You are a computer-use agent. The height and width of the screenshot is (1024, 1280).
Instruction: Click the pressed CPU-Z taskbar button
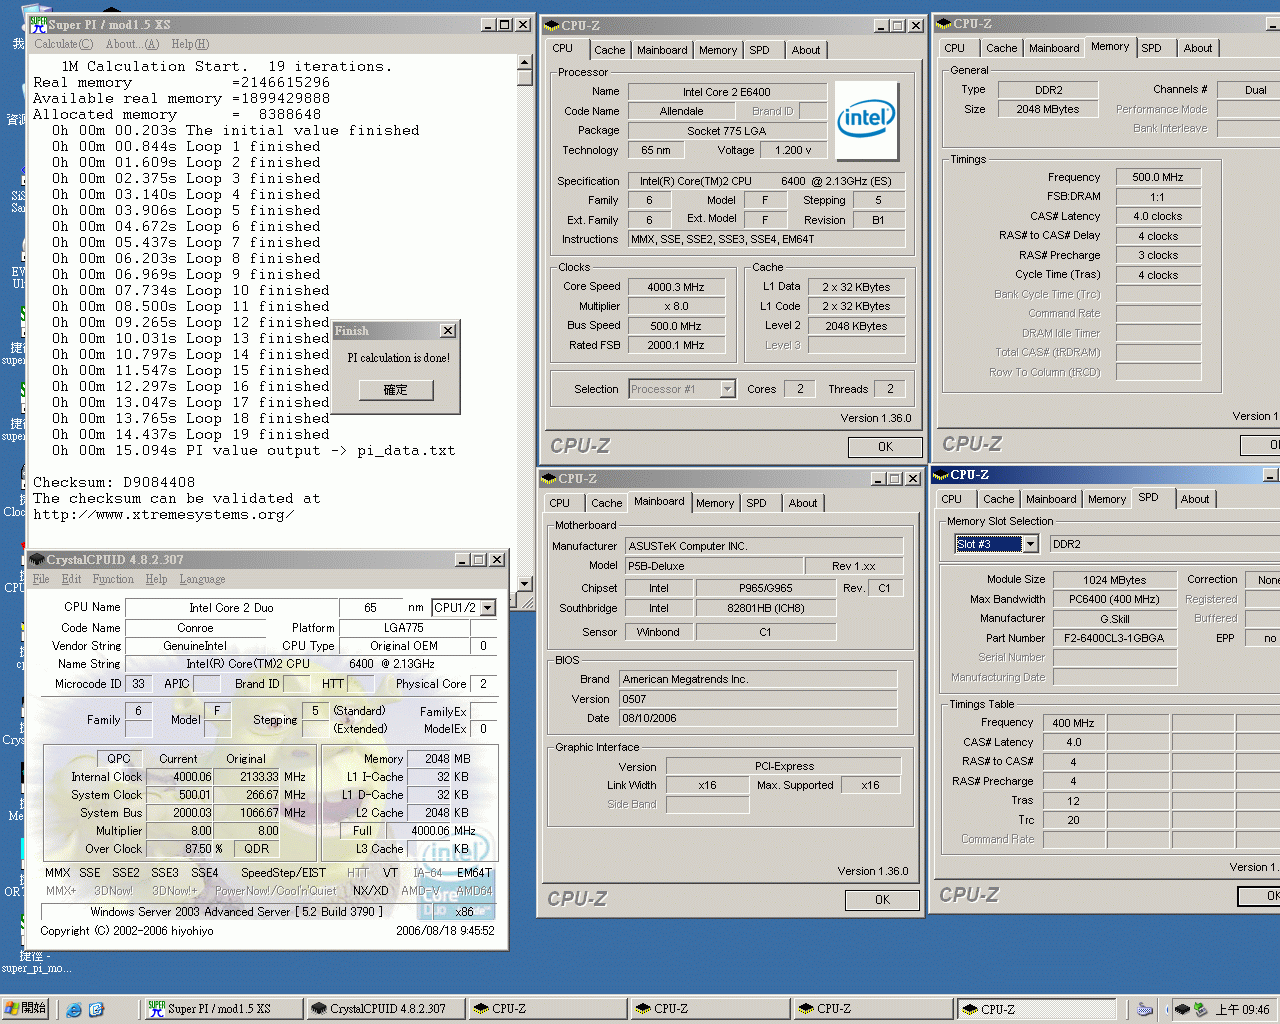[1036, 1009]
